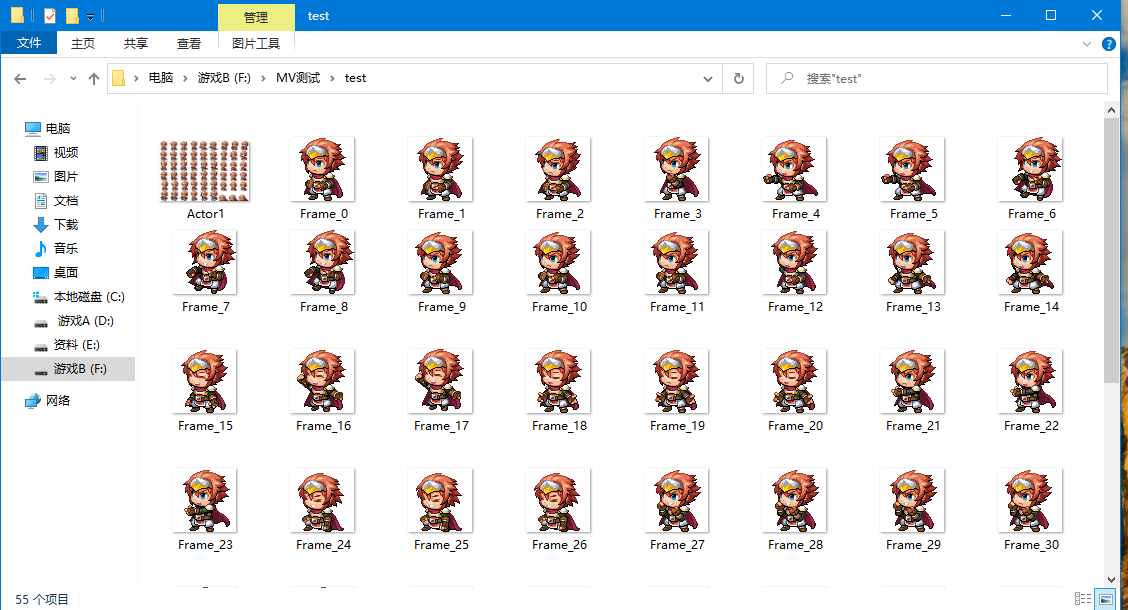The width and height of the screenshot is (1128, 610).
Task: Click 游戏B (F:) in the address breadcrumb
Action: coord(224,78)
